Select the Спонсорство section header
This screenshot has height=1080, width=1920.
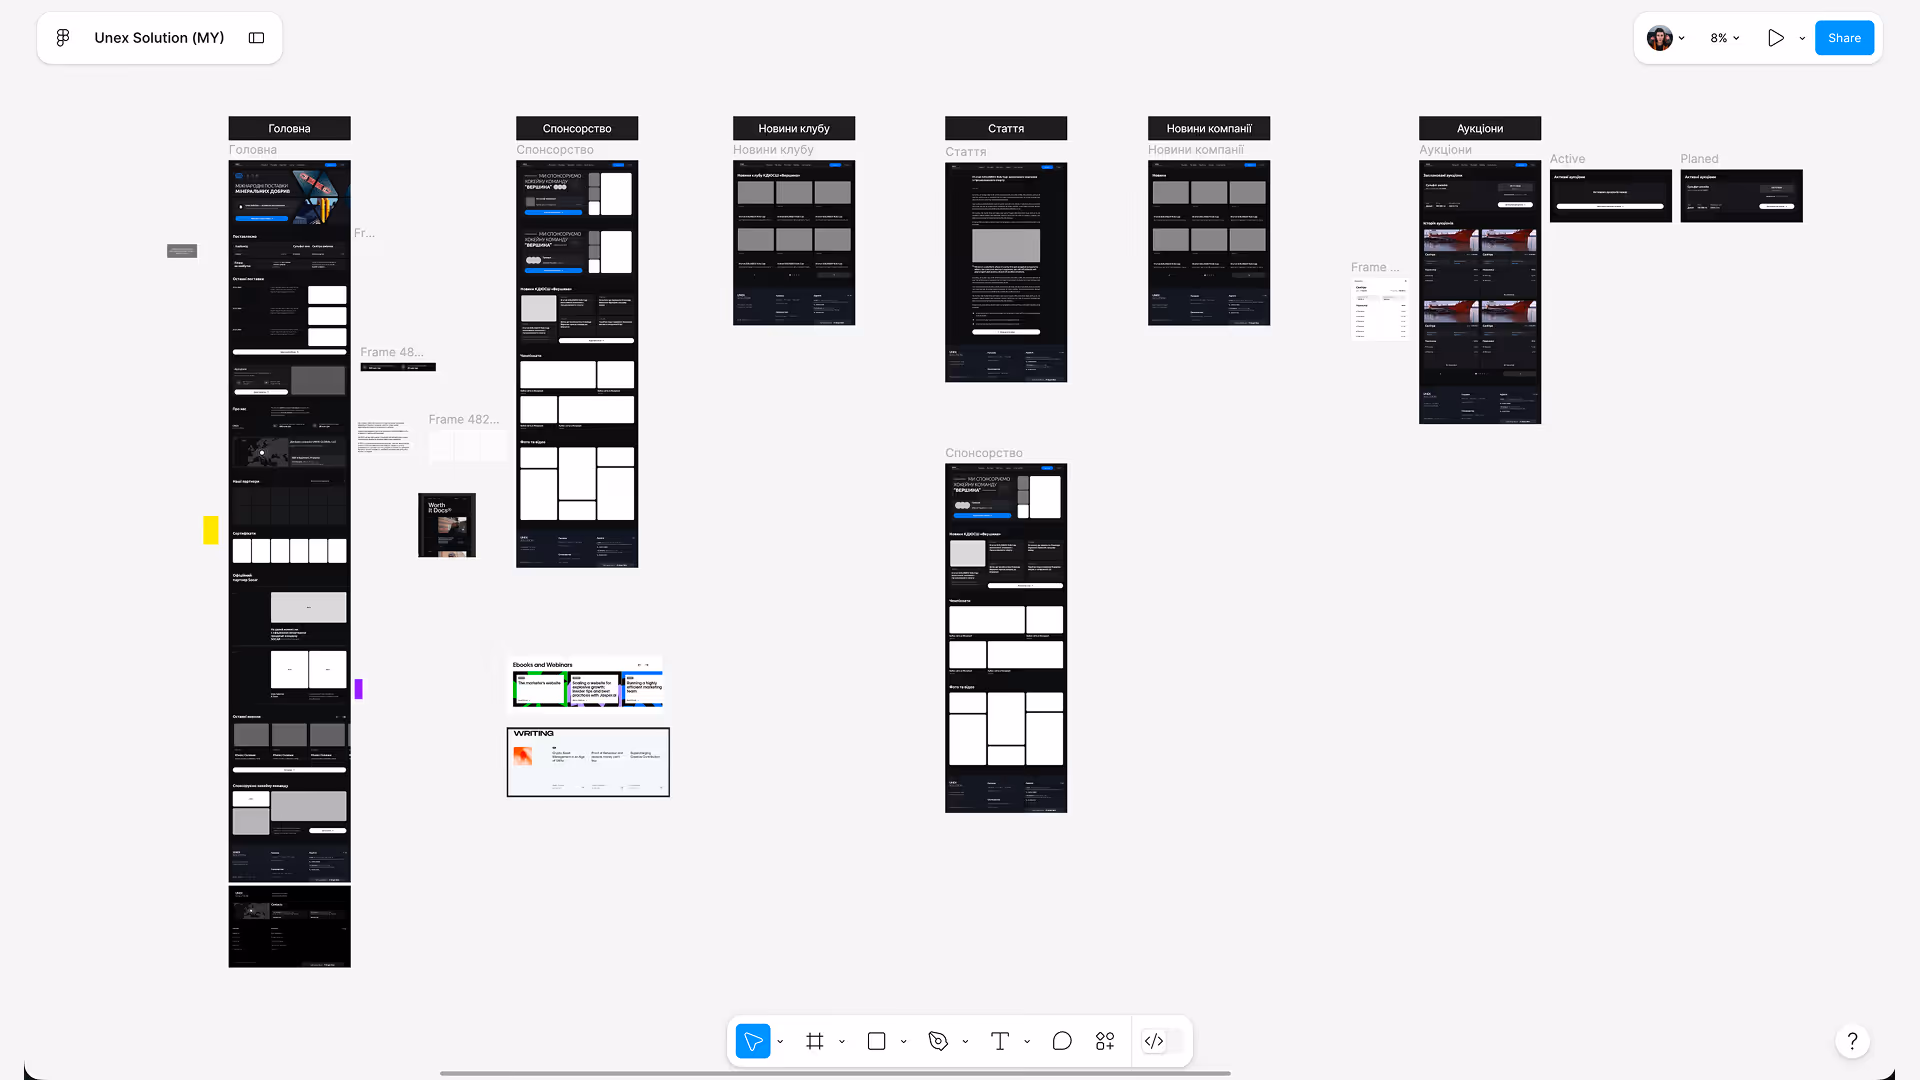click(577, 128)
